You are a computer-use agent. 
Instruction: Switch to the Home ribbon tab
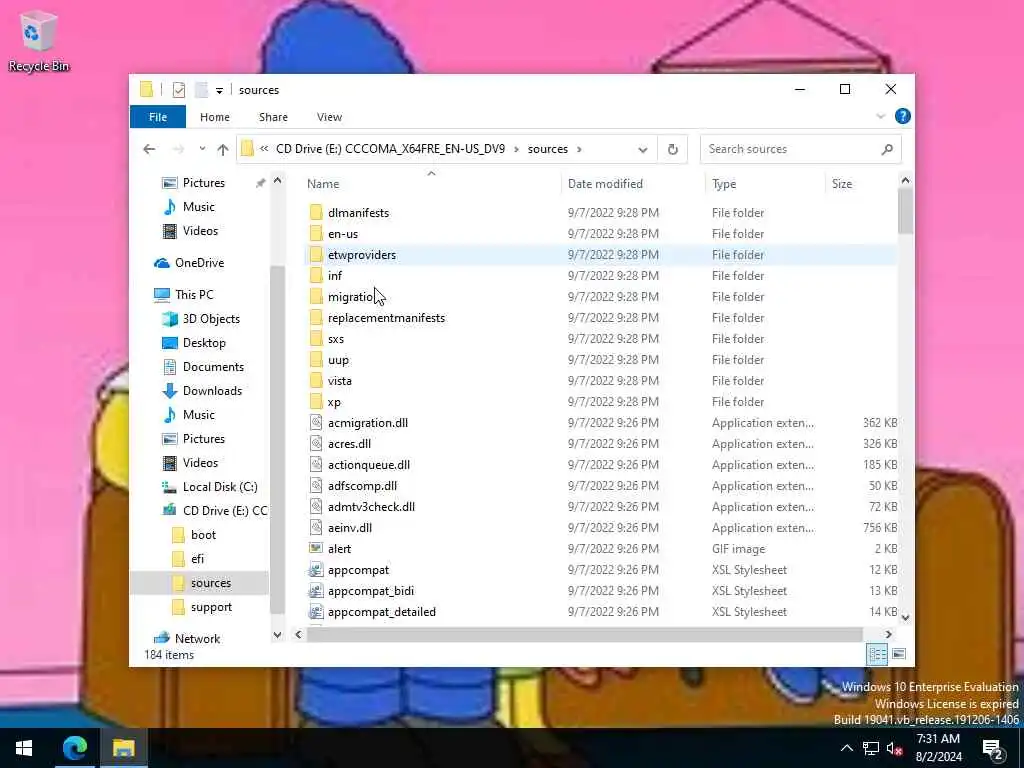[x=215, y=117]
